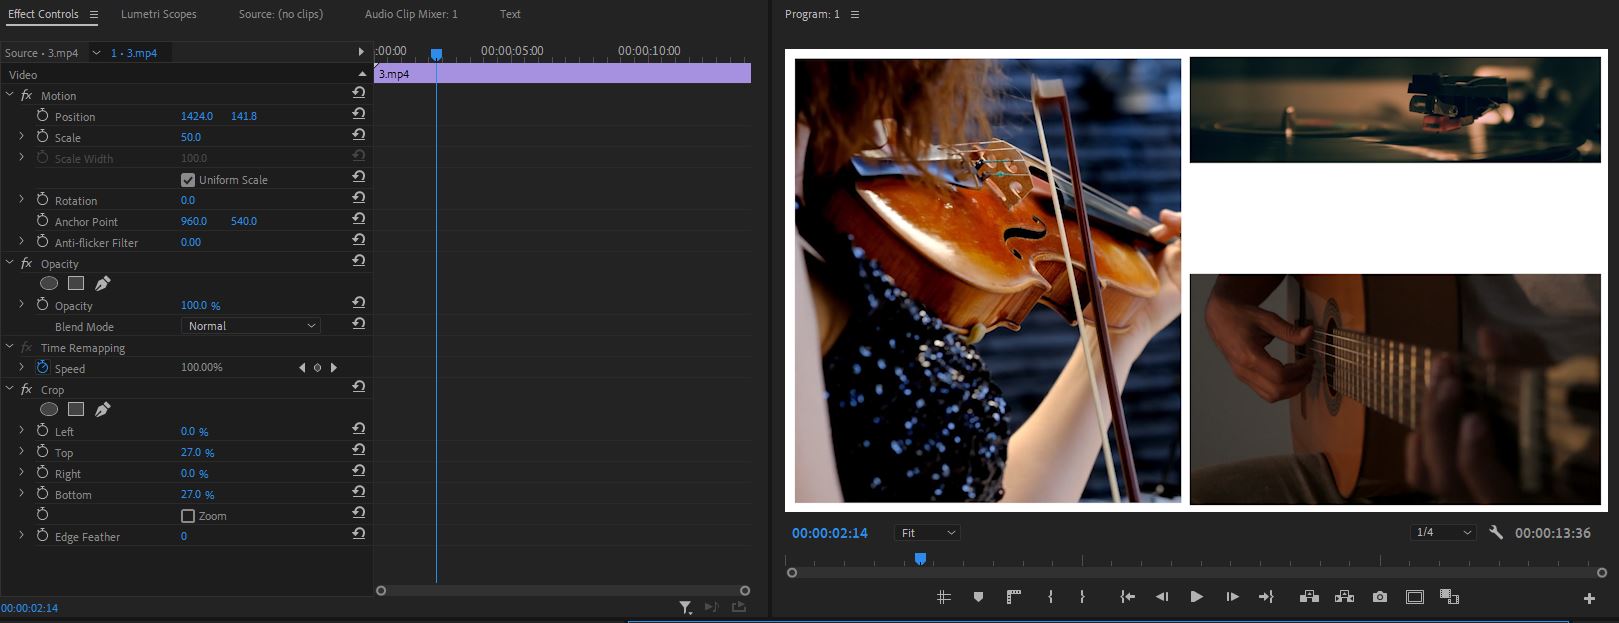This screenshot has height=623, width=1619.
Task: Toggle Safe Margins overlay button
Action: click(1415, 597)
